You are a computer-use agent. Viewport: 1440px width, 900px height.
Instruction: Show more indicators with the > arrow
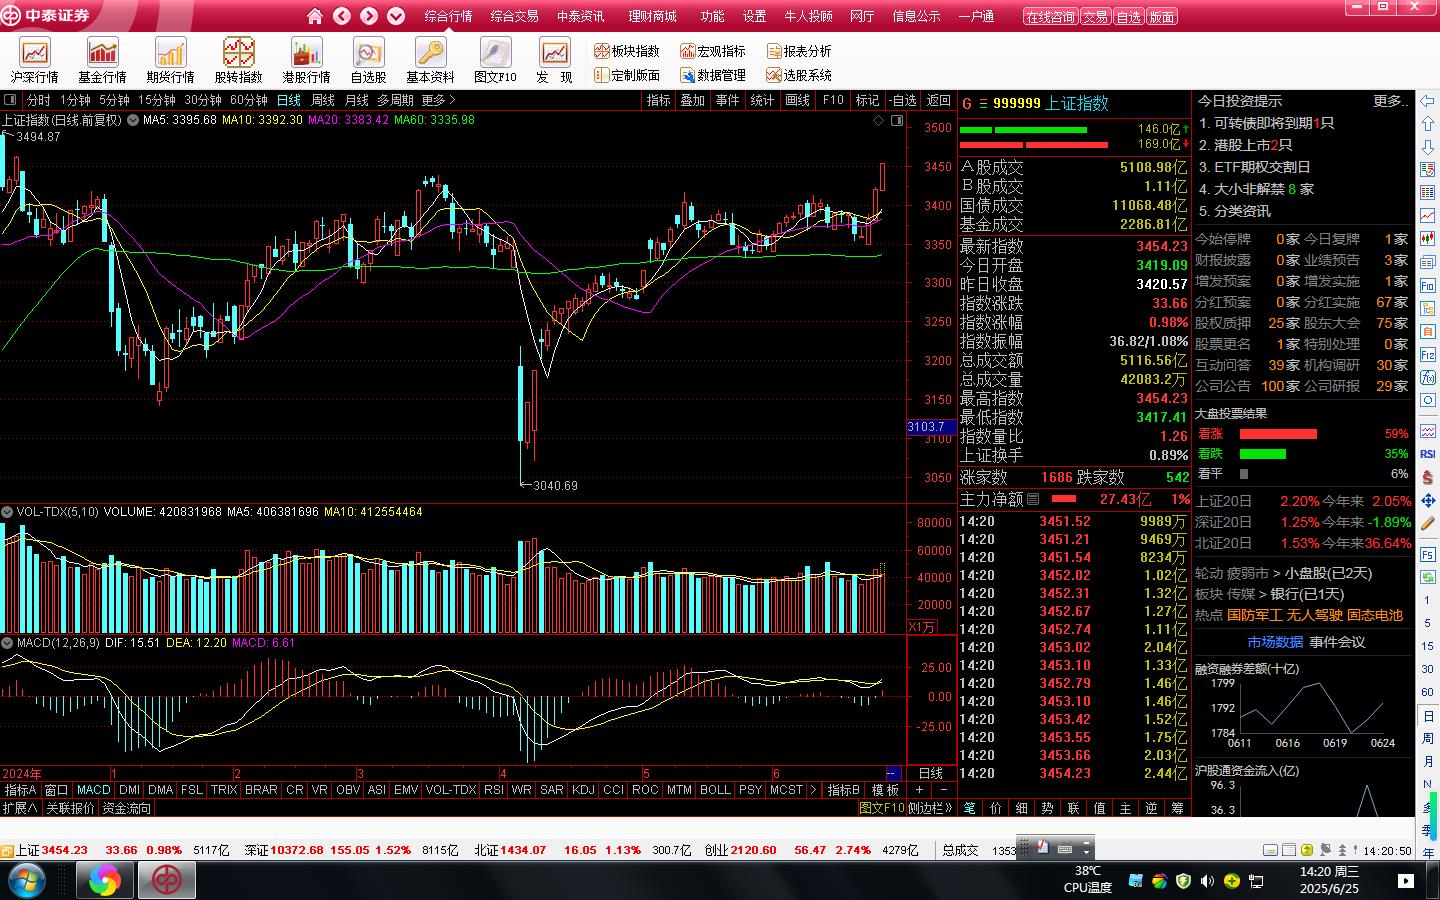pos(813,790)
